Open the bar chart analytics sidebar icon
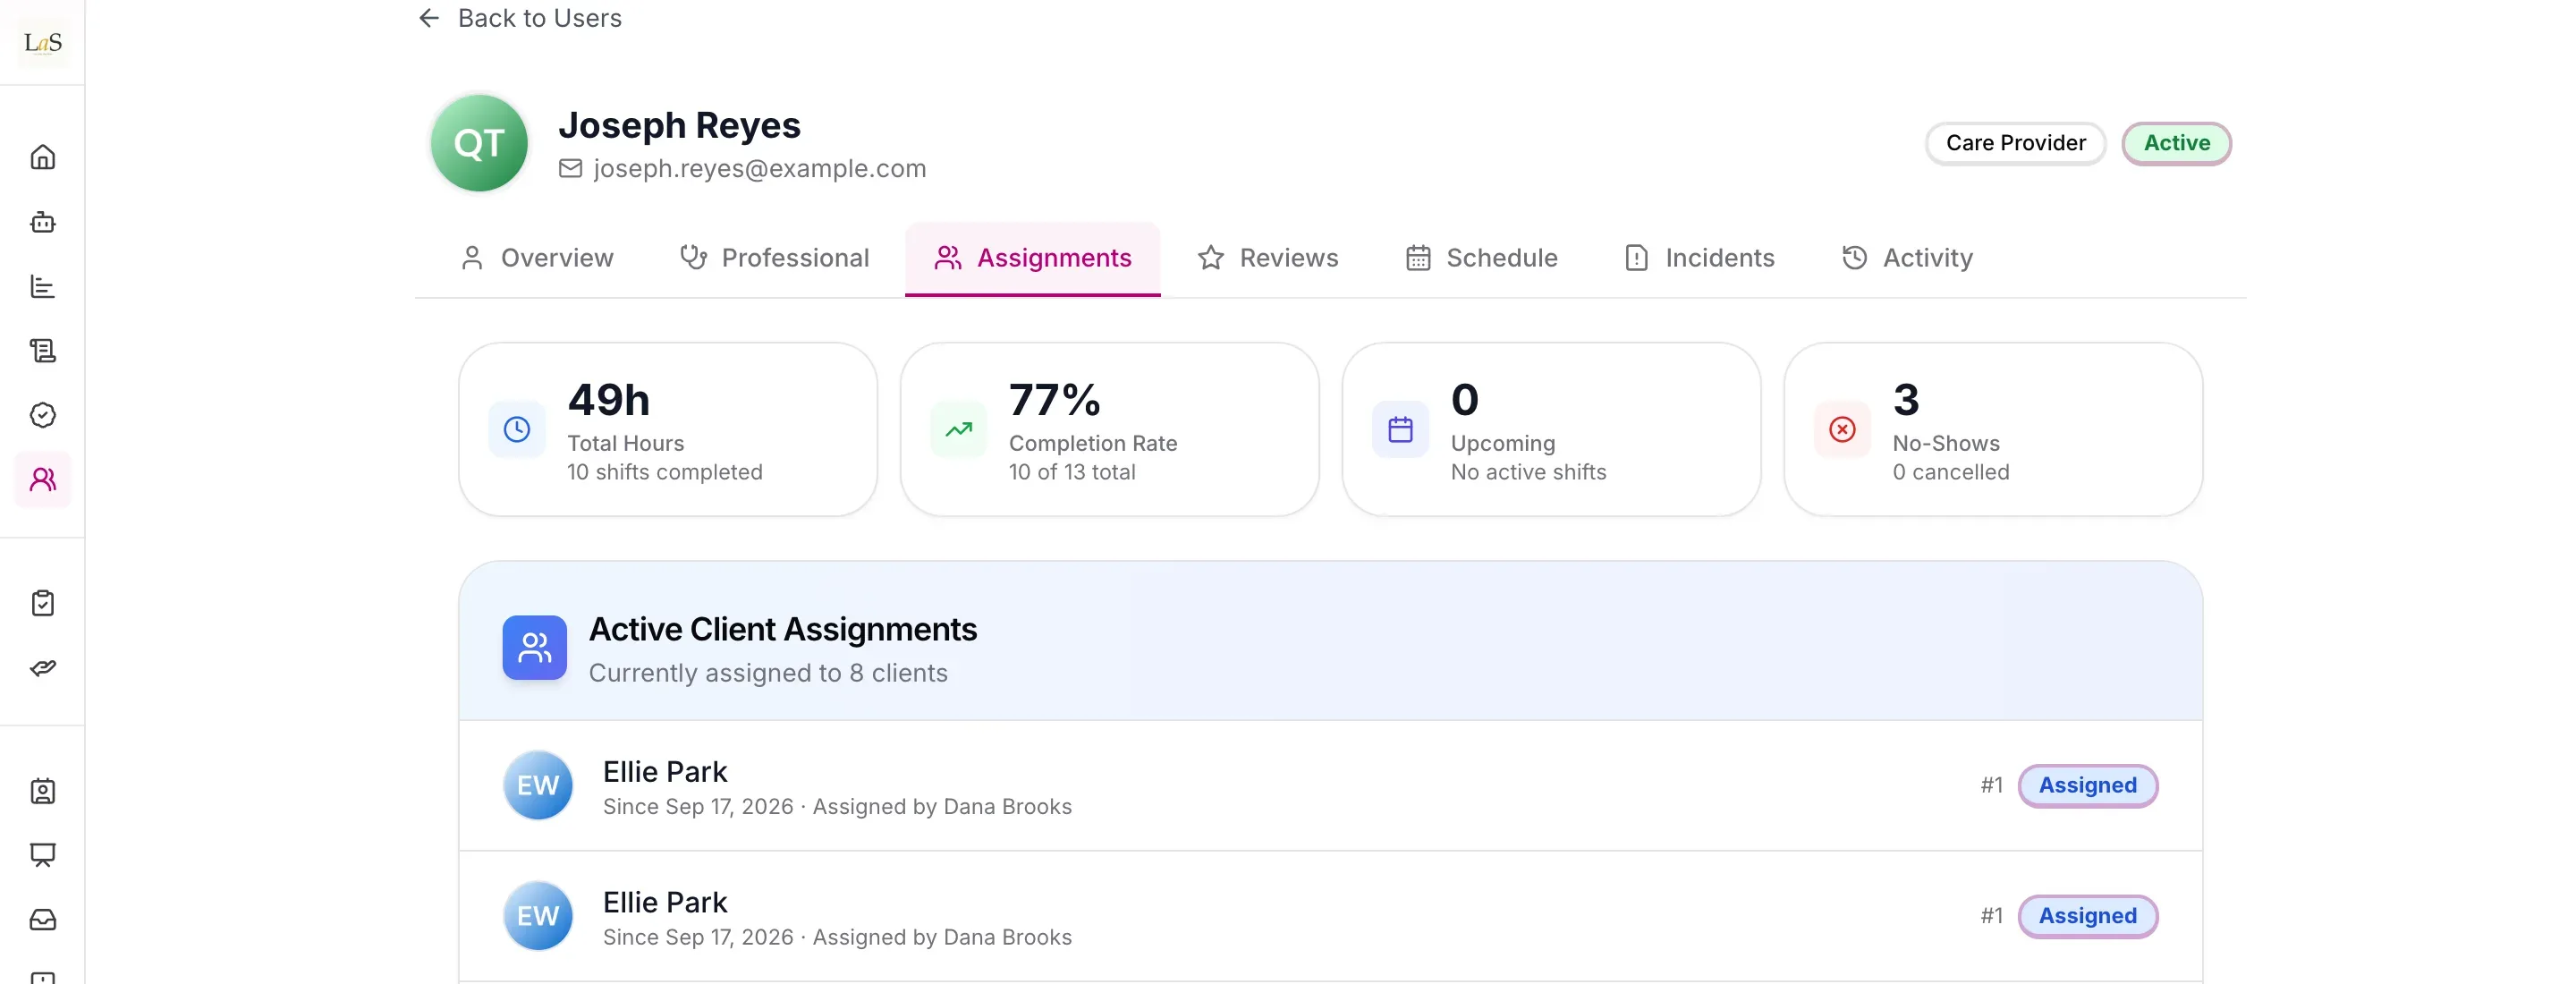 click(43, 286)
